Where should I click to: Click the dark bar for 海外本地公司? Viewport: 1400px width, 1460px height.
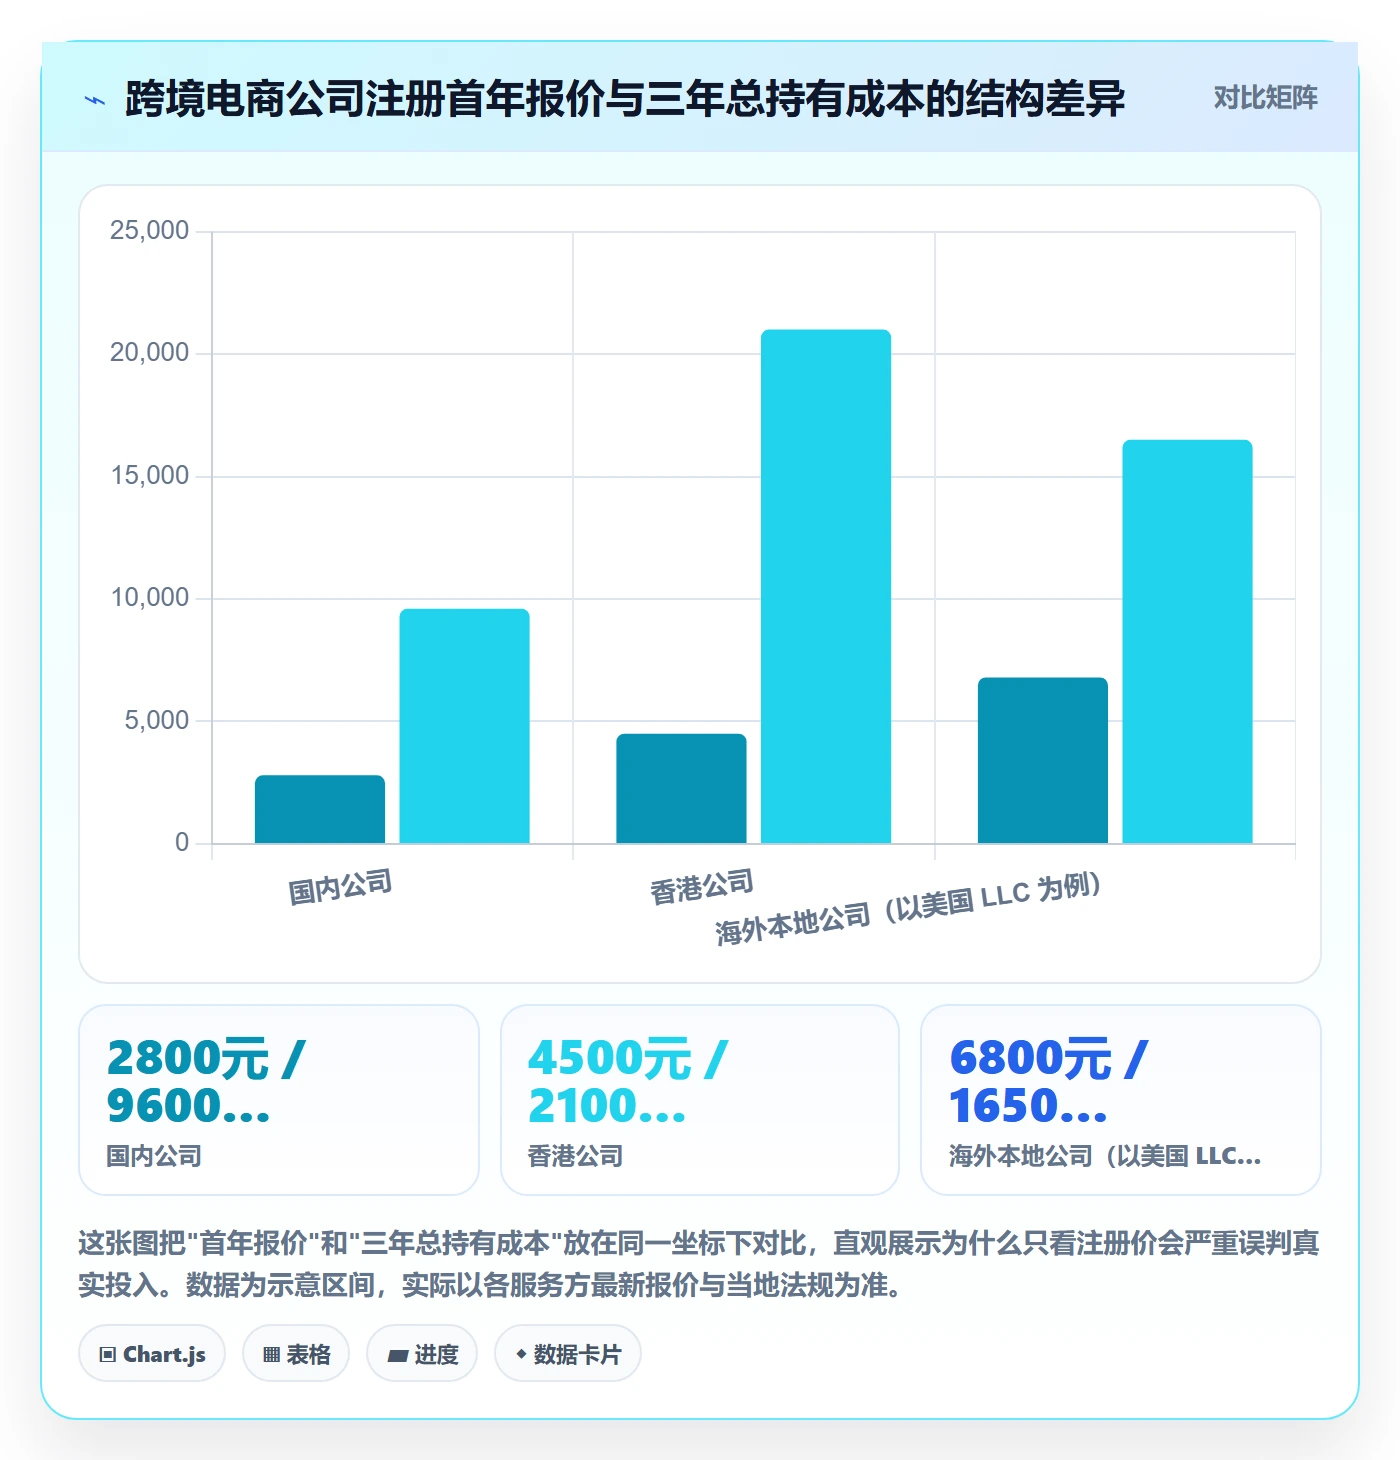point(1043,760)
